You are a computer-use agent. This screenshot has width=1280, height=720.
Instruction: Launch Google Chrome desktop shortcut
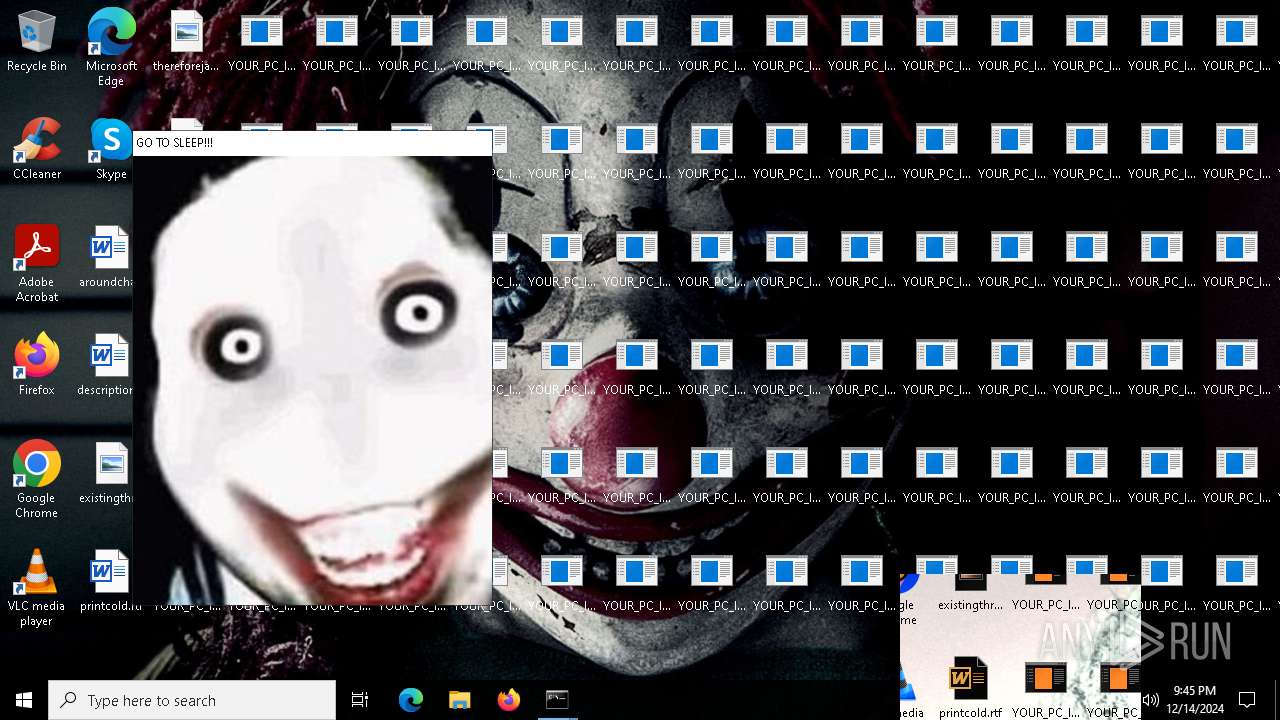click(37, 479)
